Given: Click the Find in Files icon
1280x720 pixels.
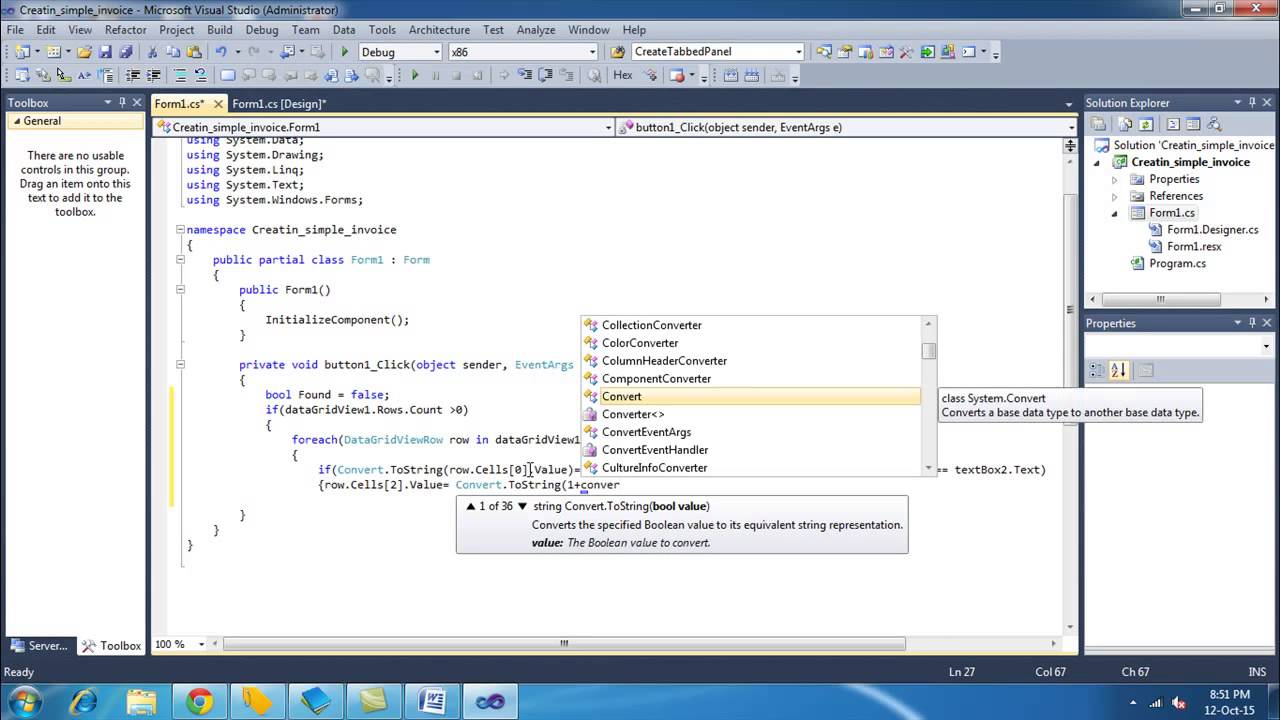Looking at the screenshot, I should 617,52.
